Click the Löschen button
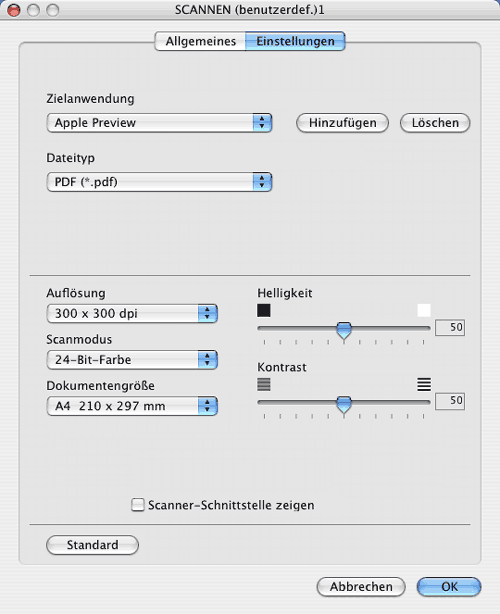This screenshot has width=500, height=614. (x=435, y=123)
